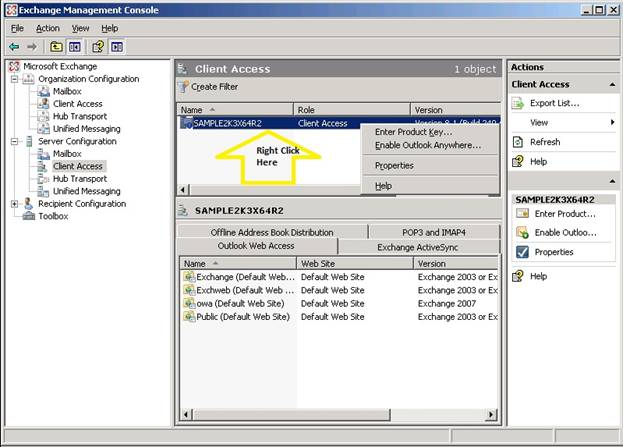
Task: Open Unified Messaging under Organization Configuration
Action: (87, 129)
